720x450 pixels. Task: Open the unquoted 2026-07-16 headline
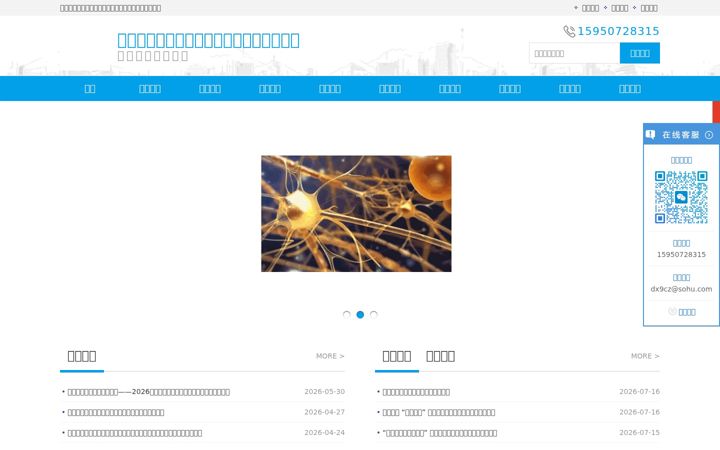[416, 392]
